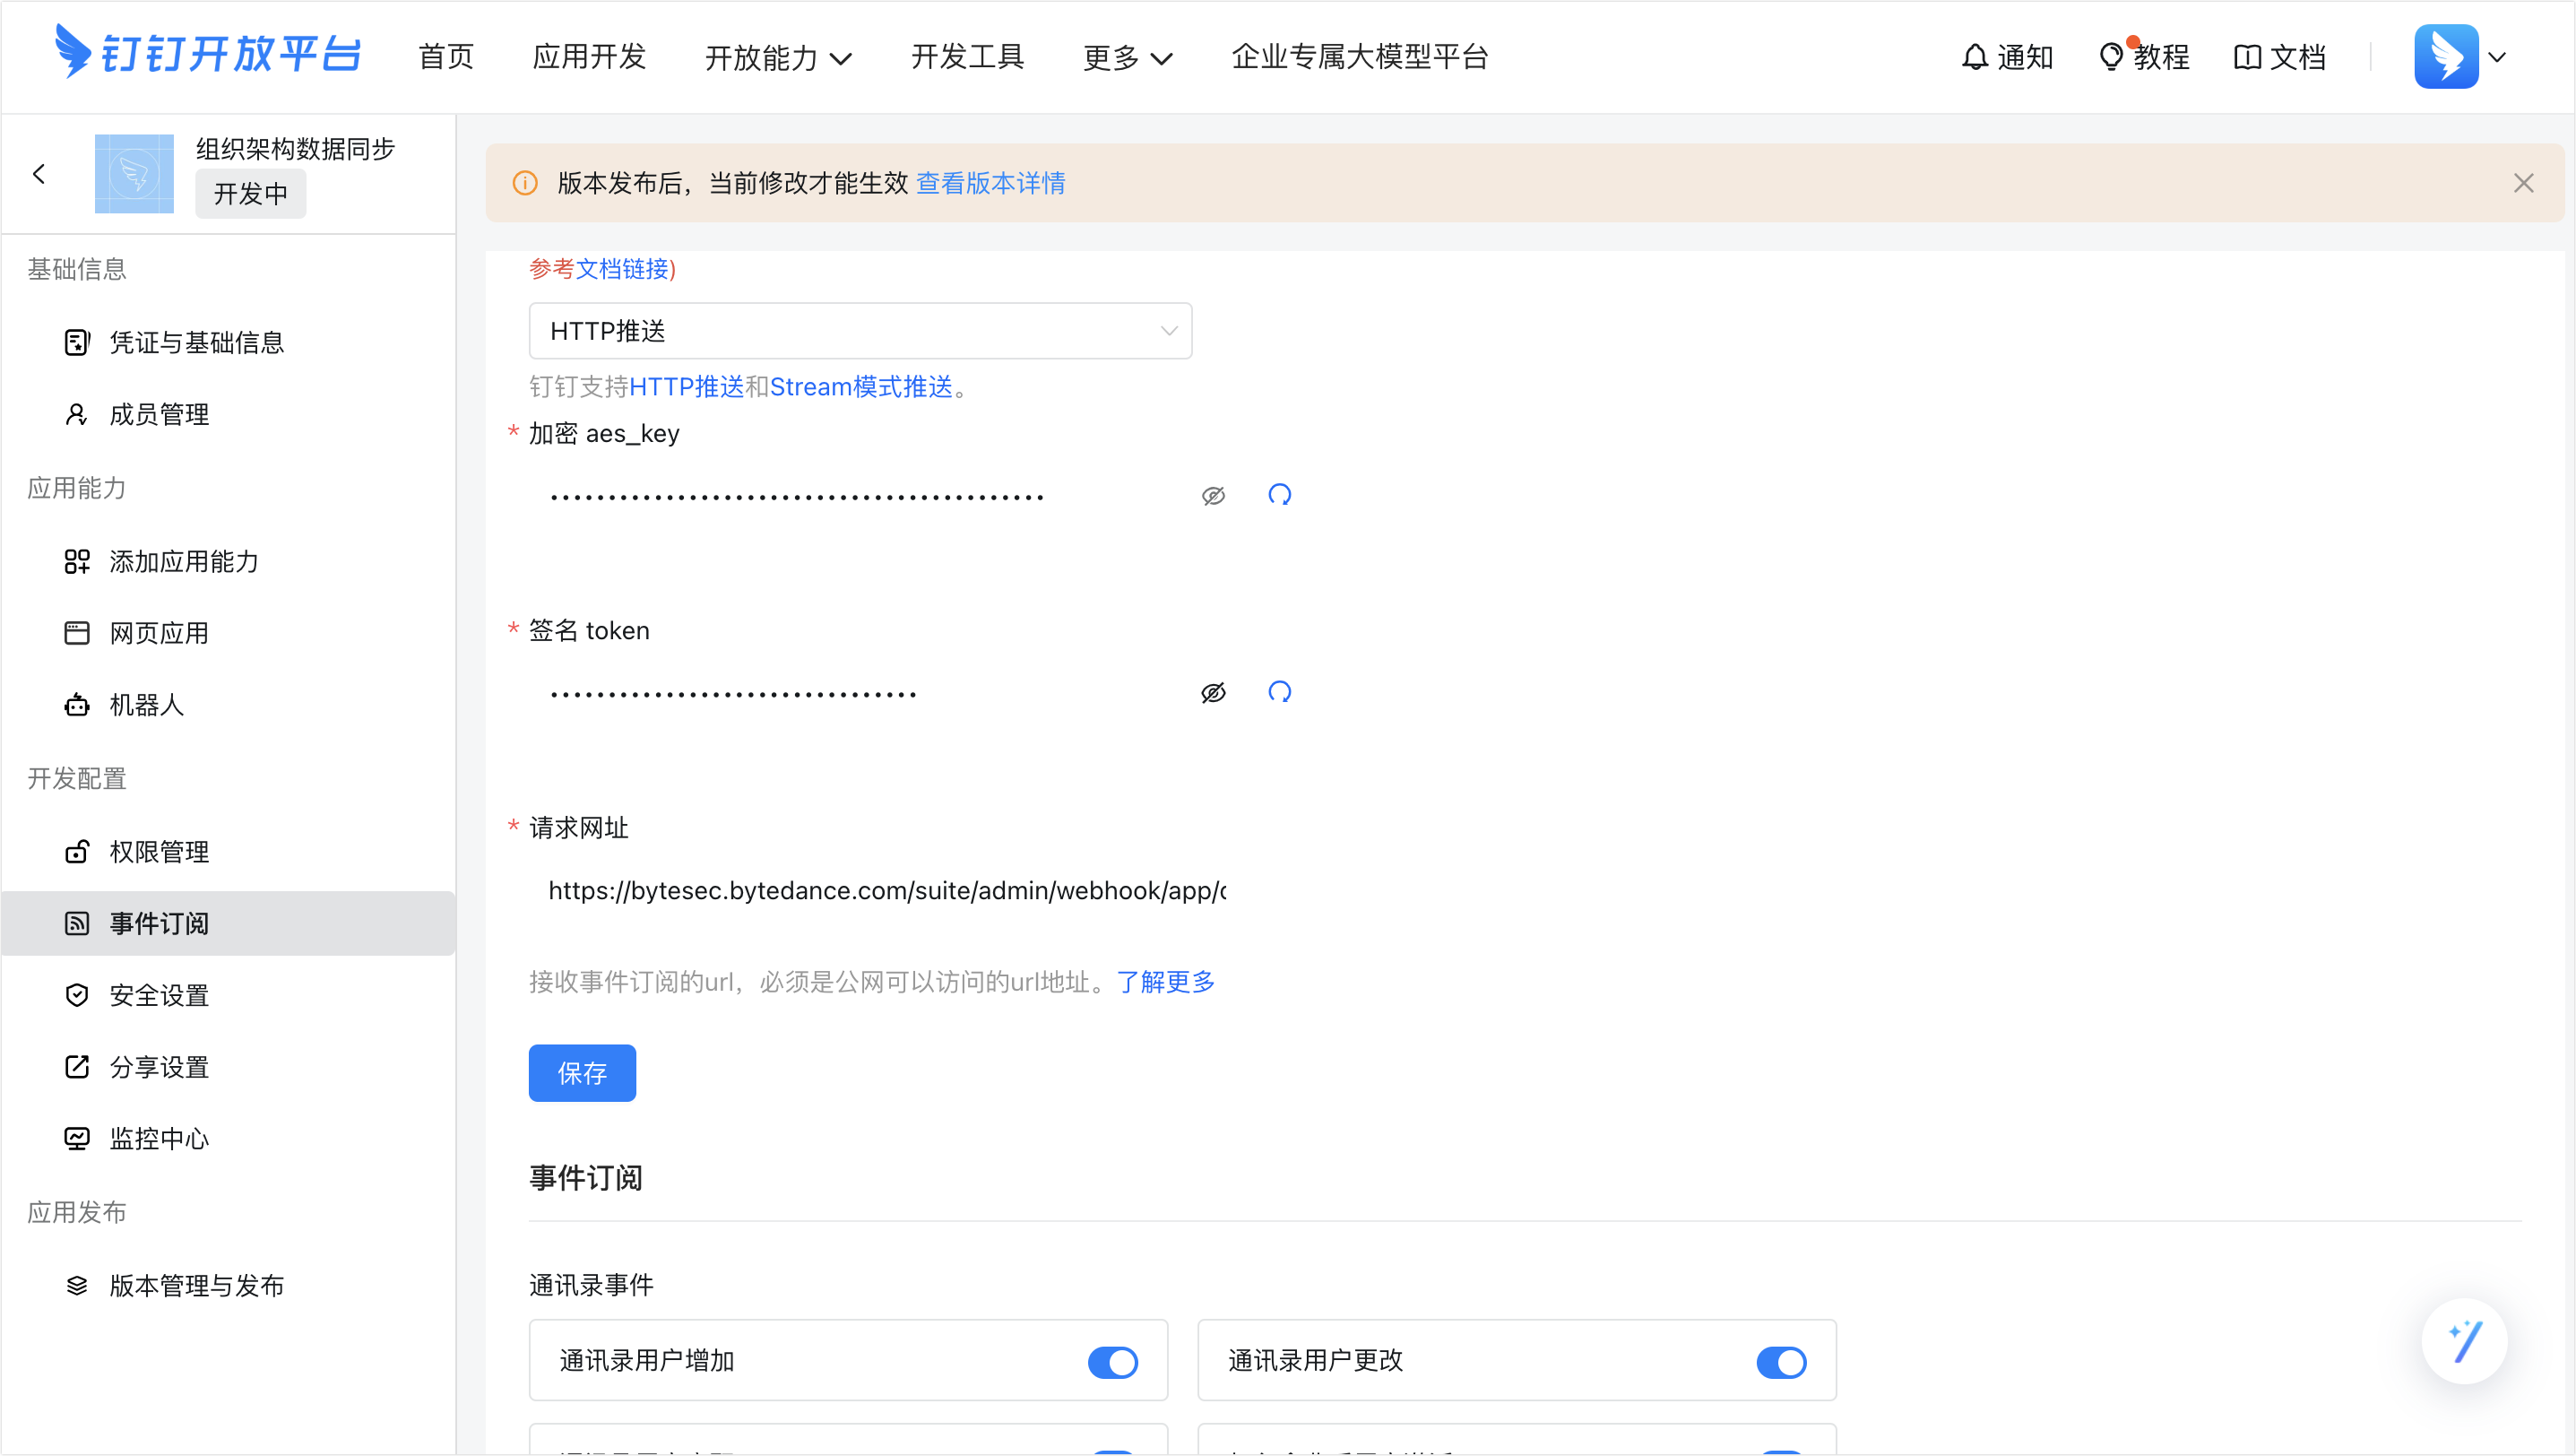Open 添加应用能力 in the sidebar
Viewport: 2576px width, 1456px height.
229,562
